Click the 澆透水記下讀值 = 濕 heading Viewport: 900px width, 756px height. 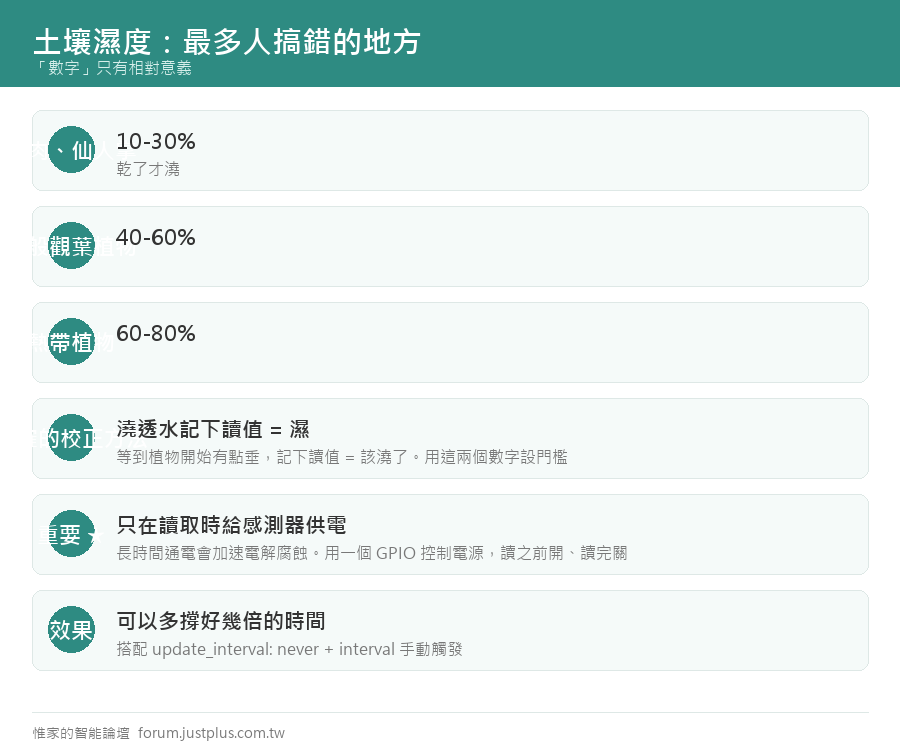213,429
